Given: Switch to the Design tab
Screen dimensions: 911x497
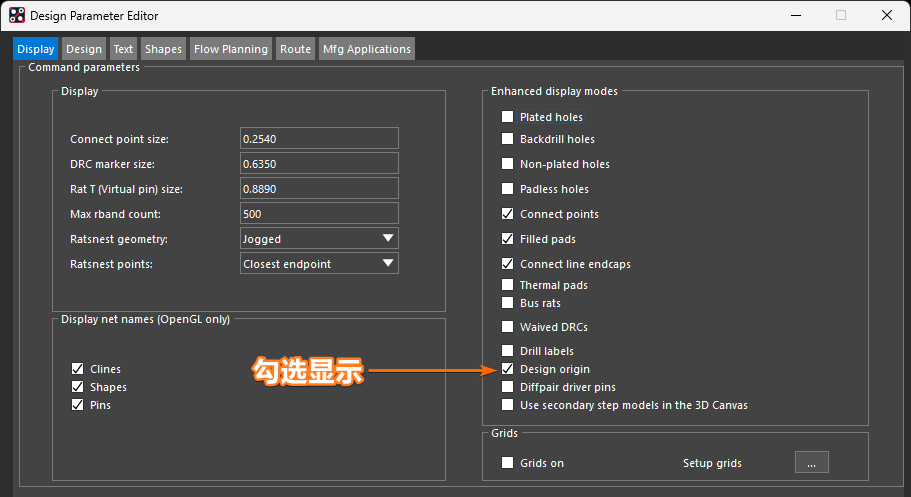Looking at the screenshot, I should coord(84,49).
